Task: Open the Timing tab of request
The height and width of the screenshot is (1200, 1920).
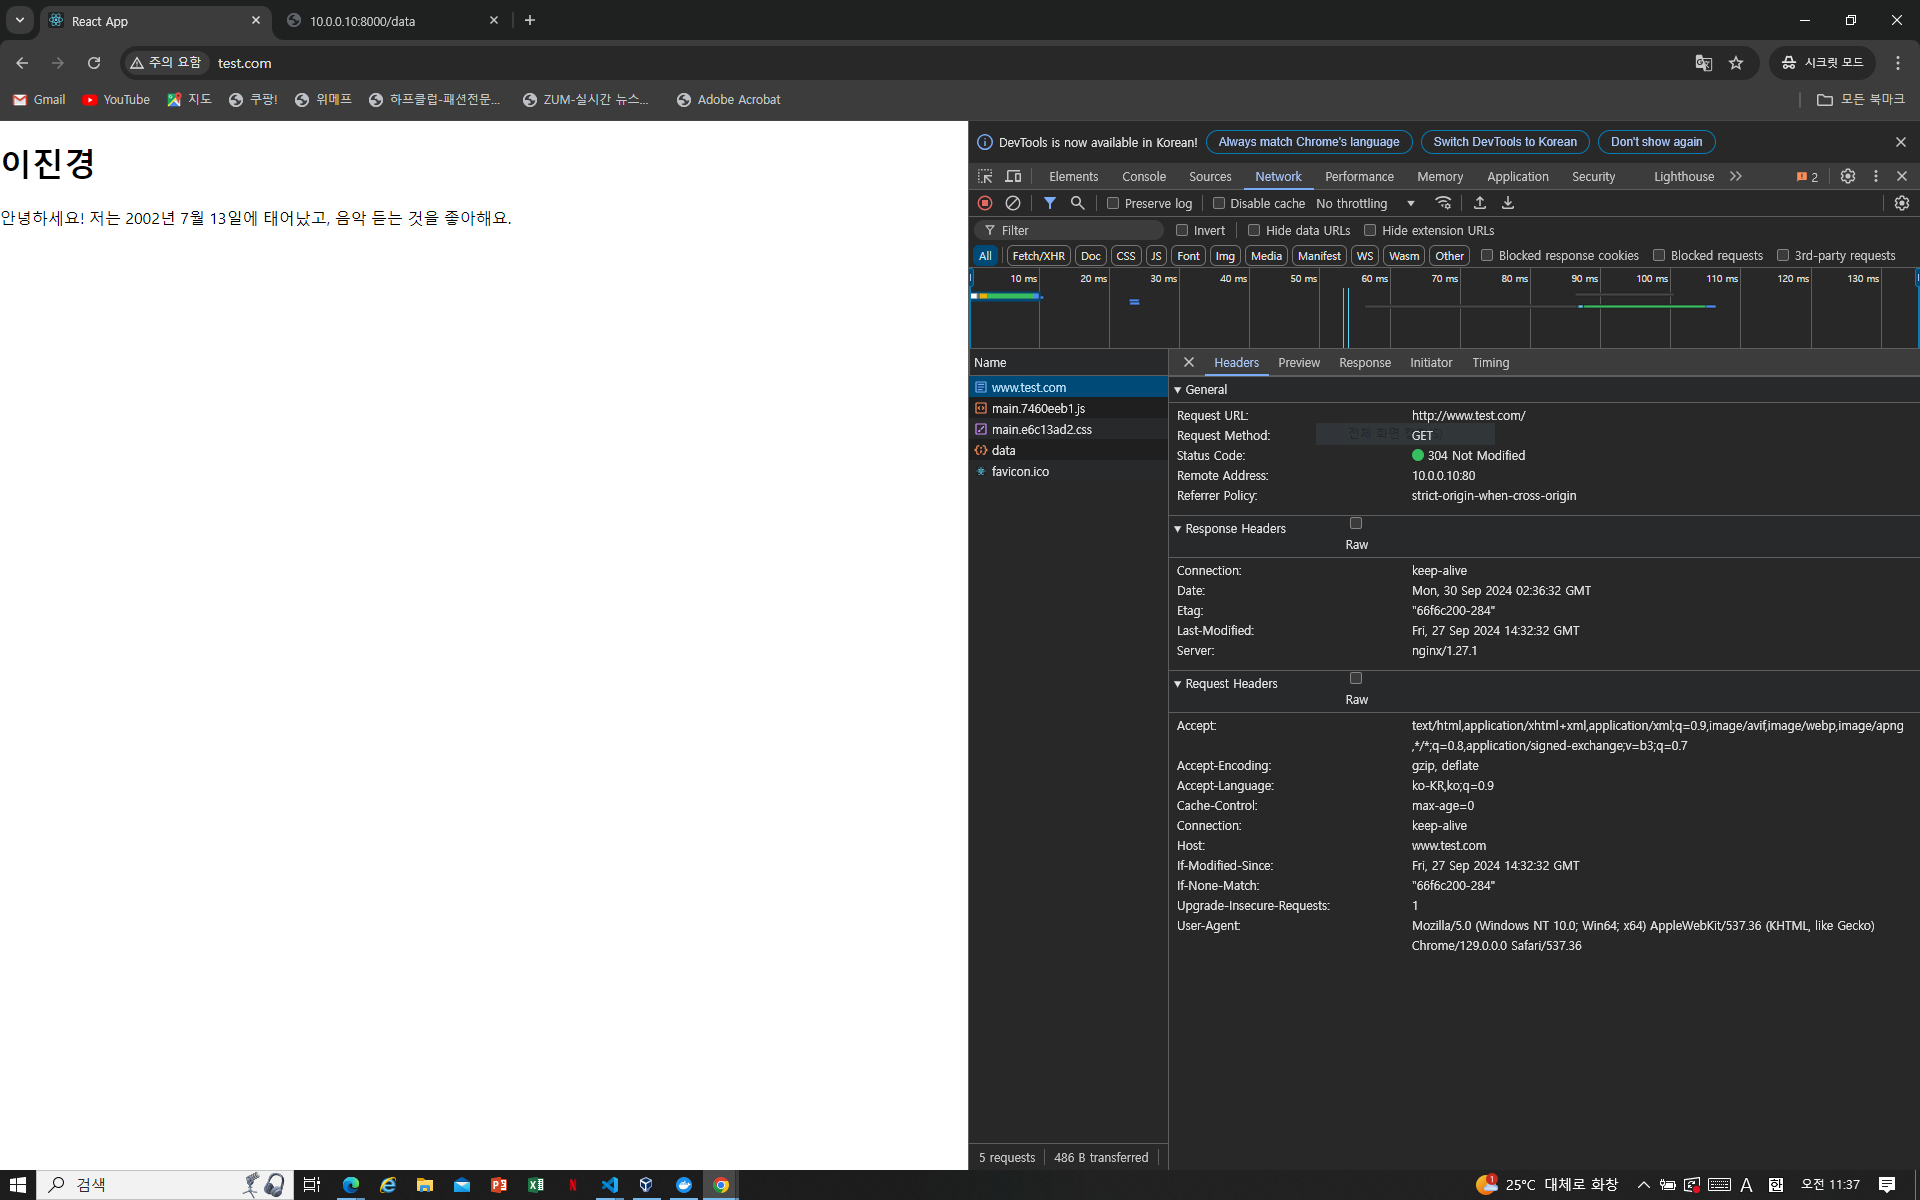Action: point(1490,363)
